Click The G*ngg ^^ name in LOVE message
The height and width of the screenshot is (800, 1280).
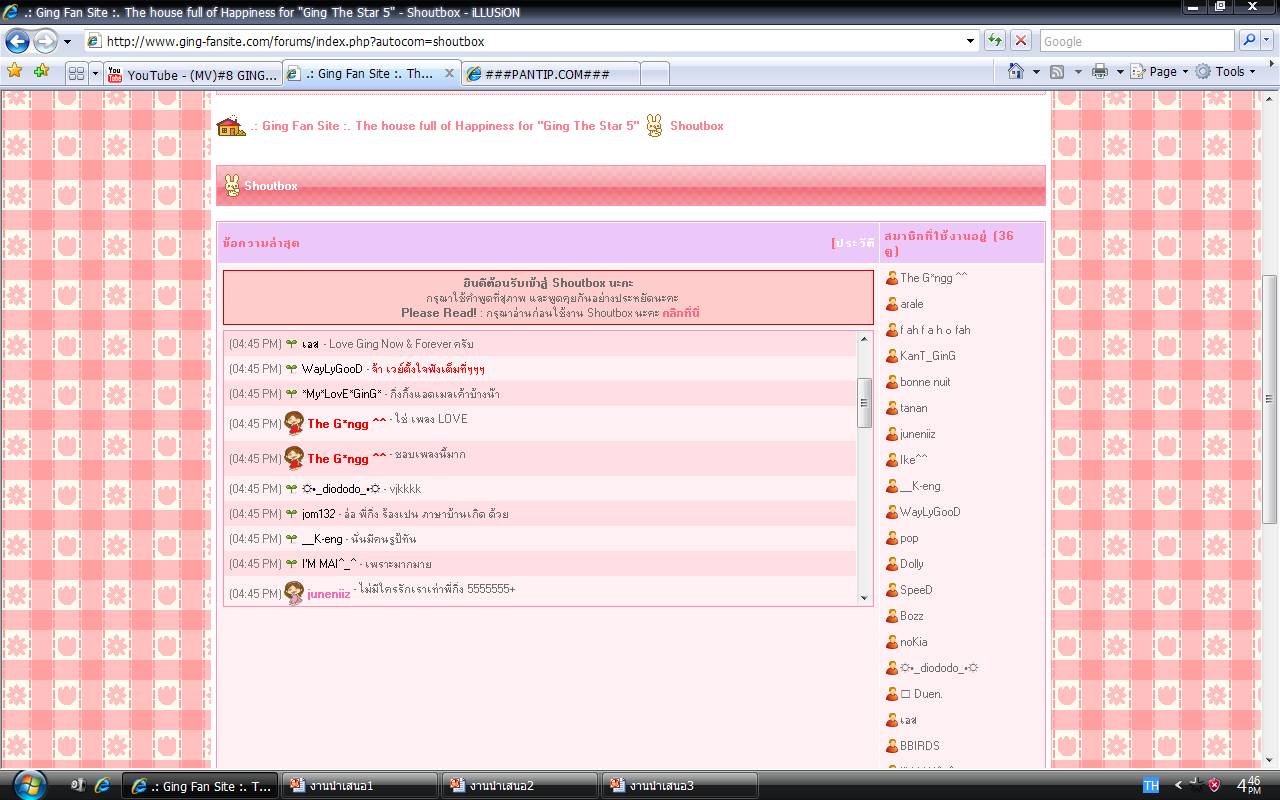coord(346,423)
